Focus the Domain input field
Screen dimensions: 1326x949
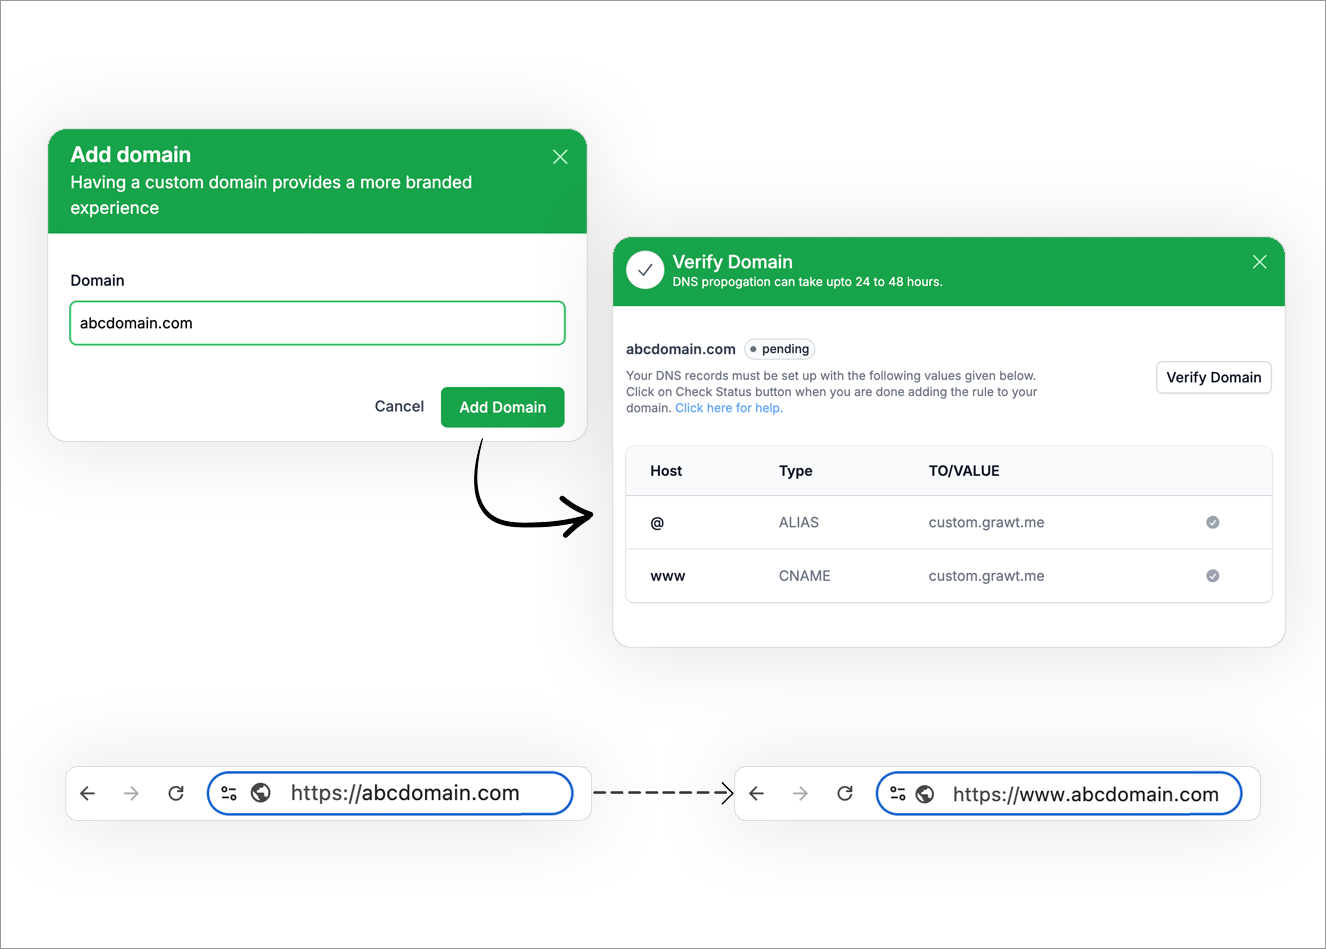pyautogui.click(x=317, y=323)
